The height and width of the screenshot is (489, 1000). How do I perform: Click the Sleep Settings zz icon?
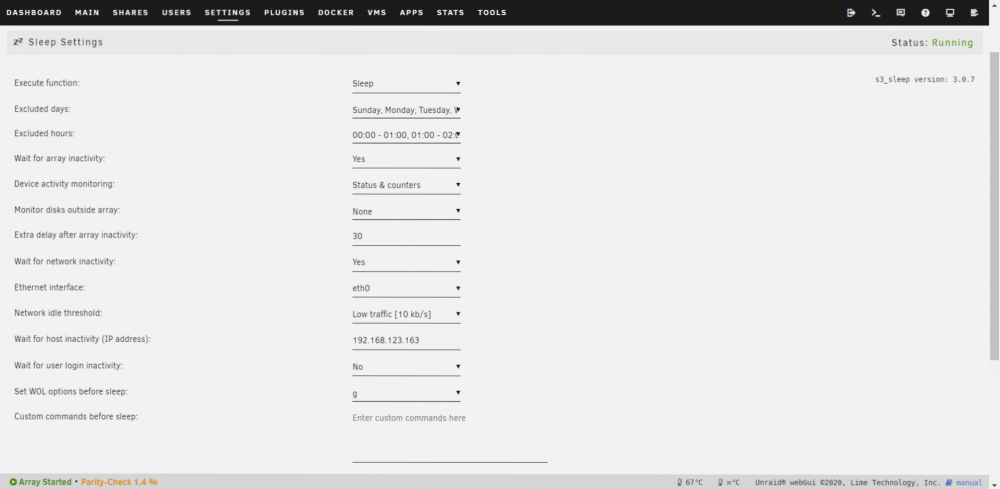[x=18, y=42]
